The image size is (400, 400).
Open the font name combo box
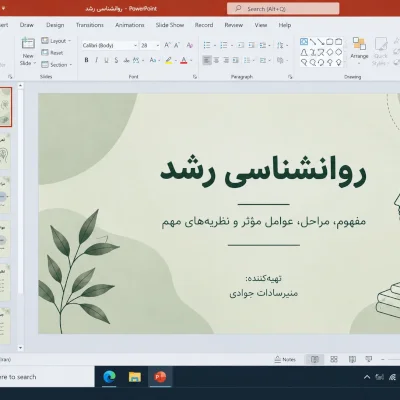pos(110,45)
